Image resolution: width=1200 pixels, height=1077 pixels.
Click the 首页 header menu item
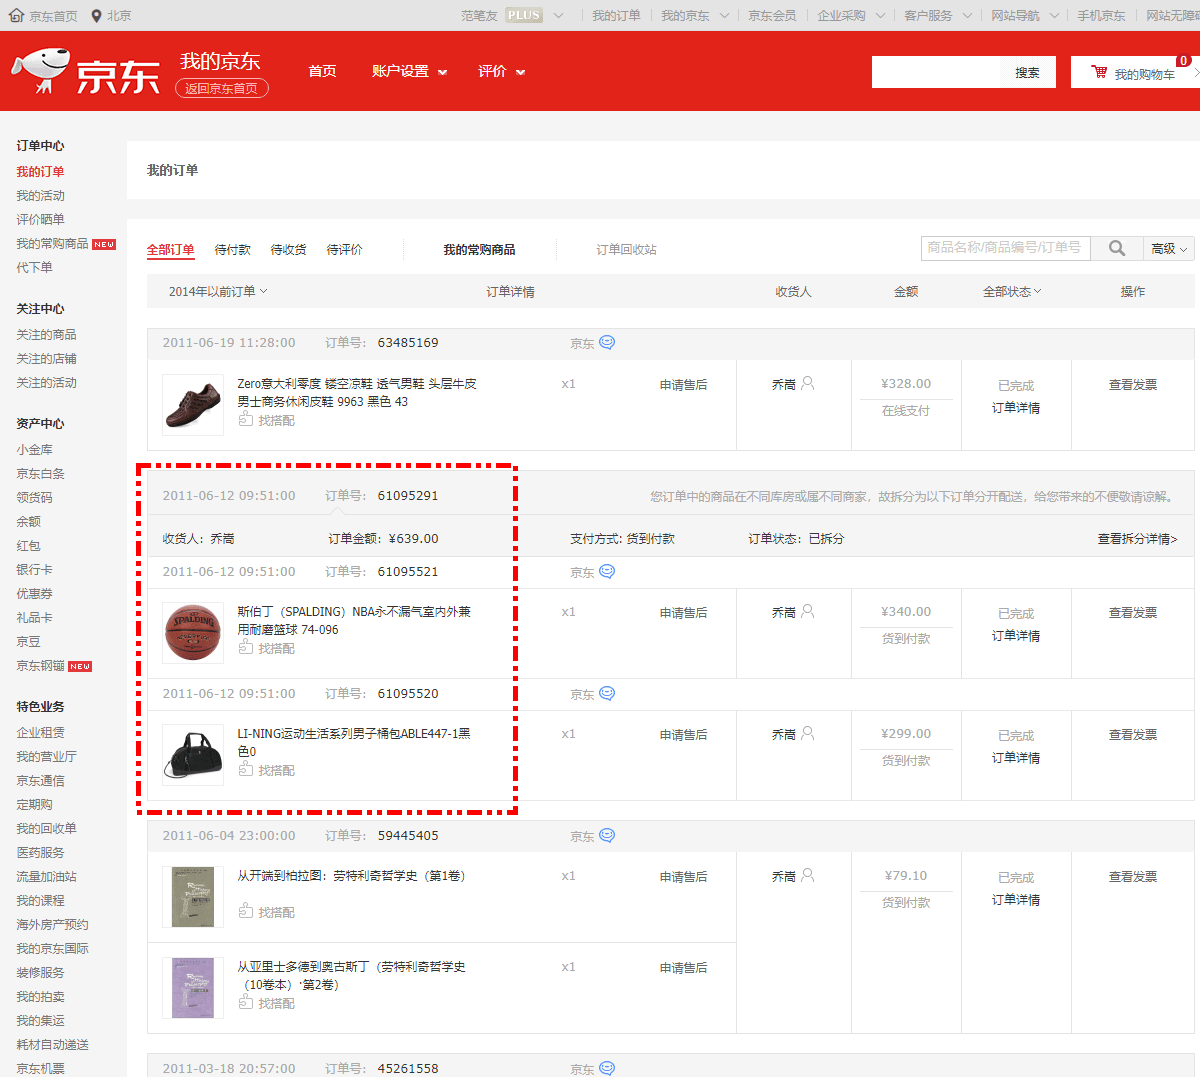[322, 71]
